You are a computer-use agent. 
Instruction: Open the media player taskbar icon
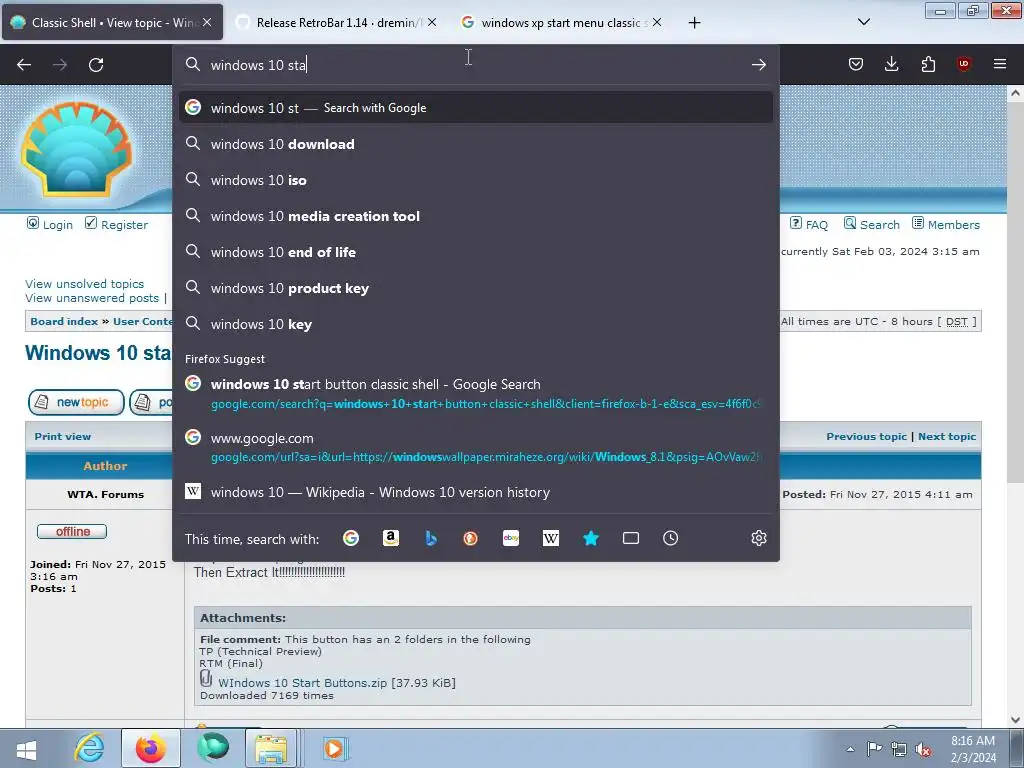tap(334, 748)
